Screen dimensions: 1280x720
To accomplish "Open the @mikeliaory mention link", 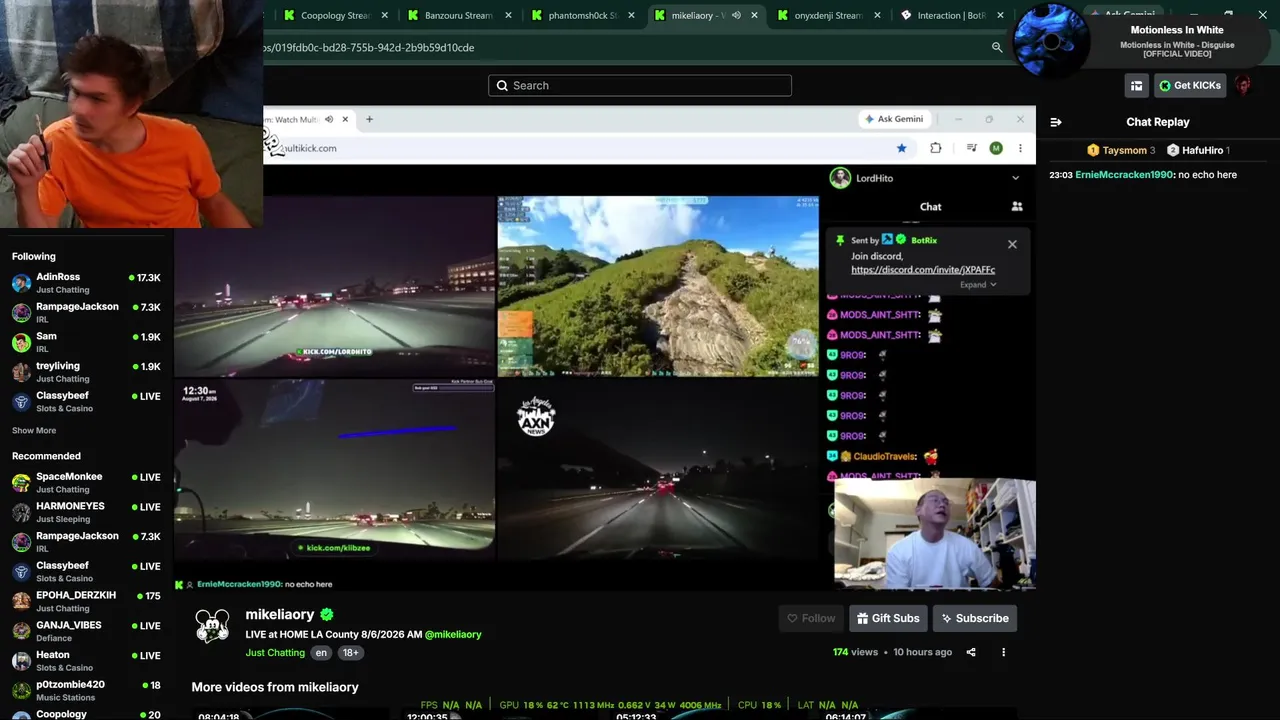I will pos(453,635).
